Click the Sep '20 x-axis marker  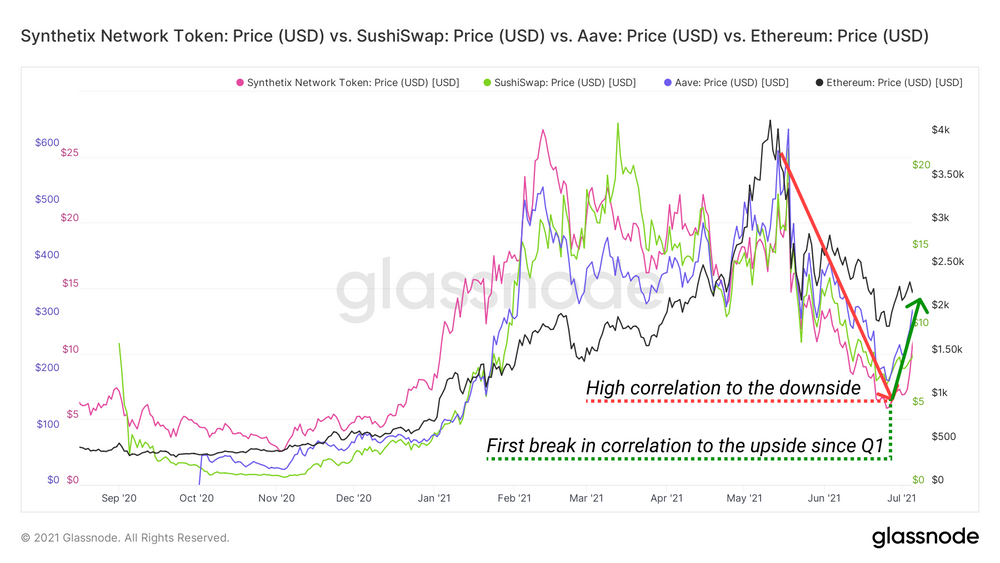point(118,497)
